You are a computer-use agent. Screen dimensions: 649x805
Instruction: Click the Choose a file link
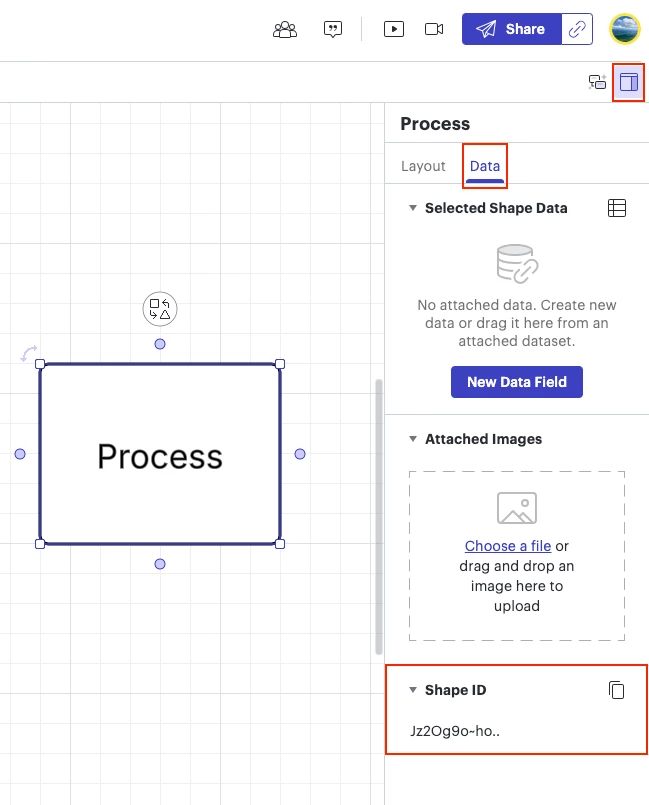click(x=508, y=546)
